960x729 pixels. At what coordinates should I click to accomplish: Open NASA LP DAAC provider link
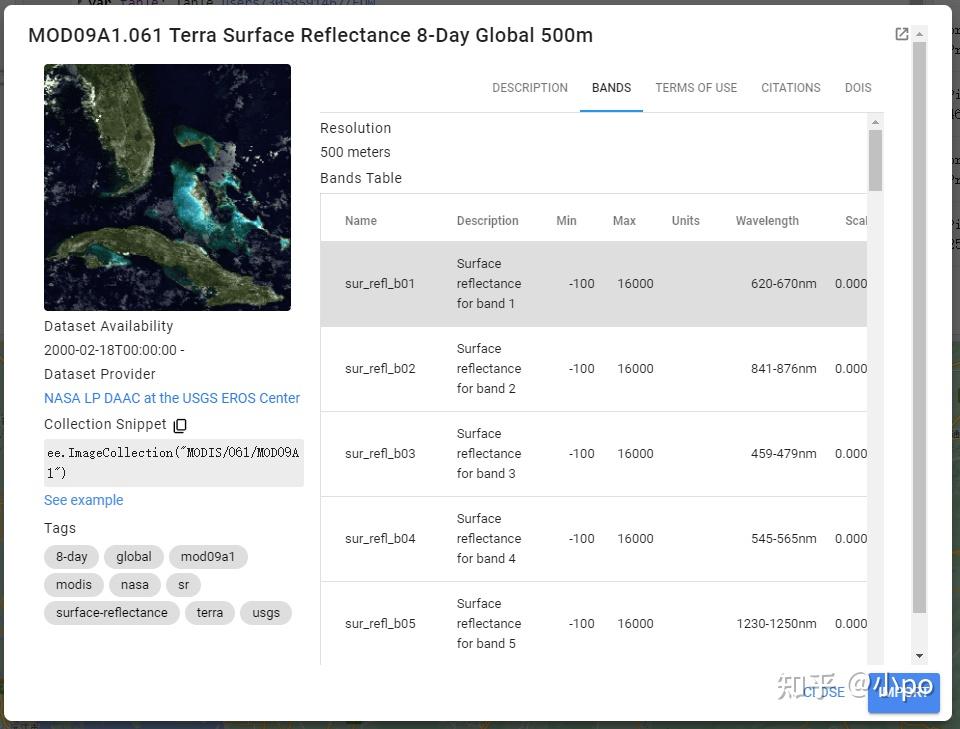pos(172,398)
